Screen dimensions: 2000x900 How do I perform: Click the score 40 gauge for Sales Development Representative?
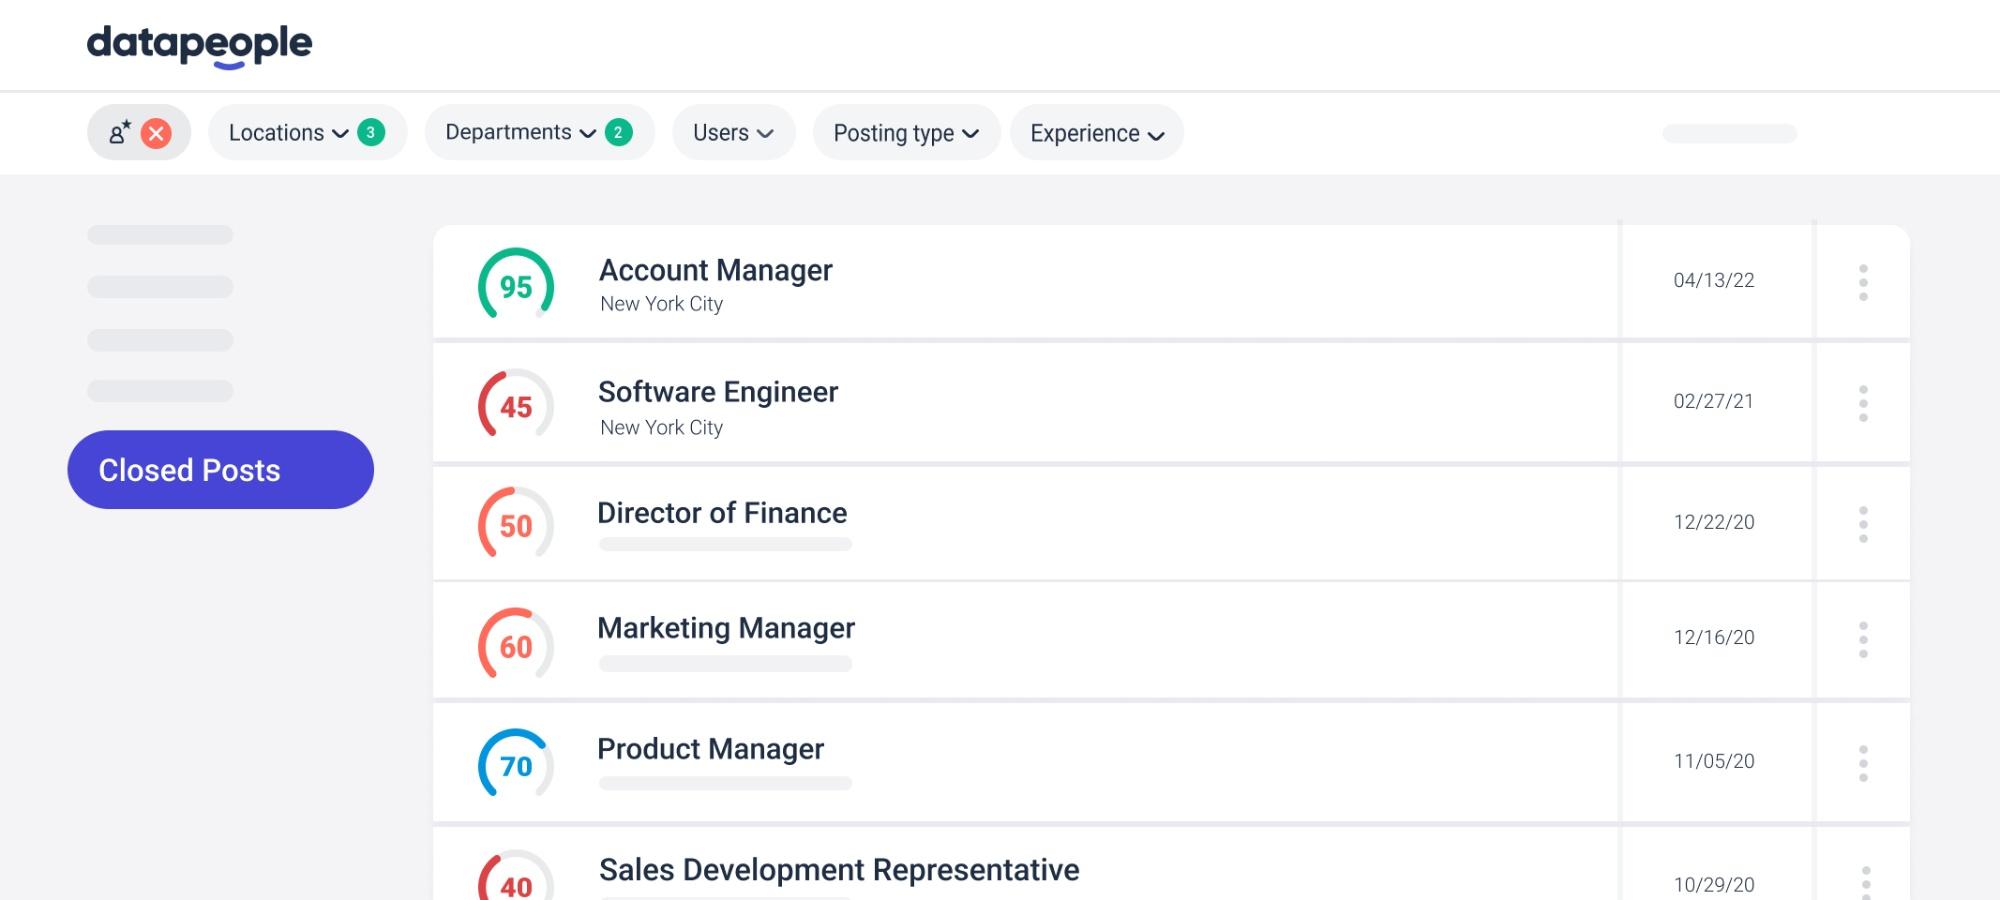(516, 876)
